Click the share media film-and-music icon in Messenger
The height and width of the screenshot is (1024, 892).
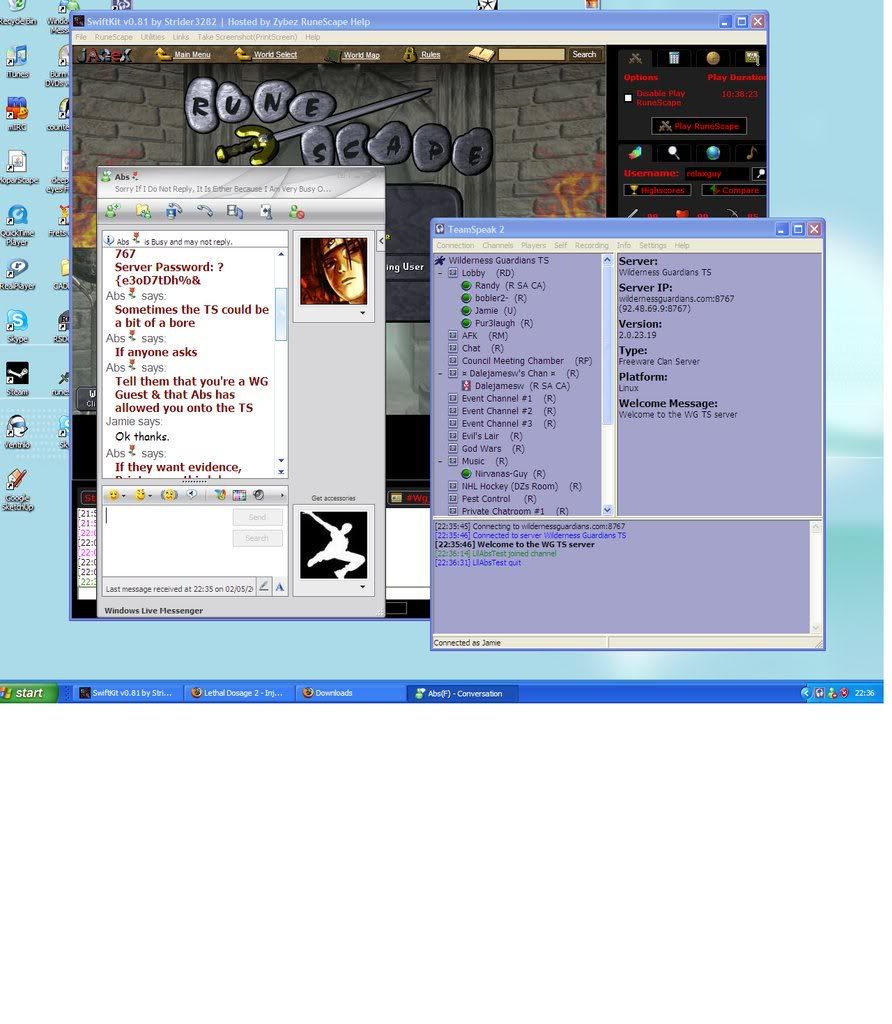click(235, 212)
